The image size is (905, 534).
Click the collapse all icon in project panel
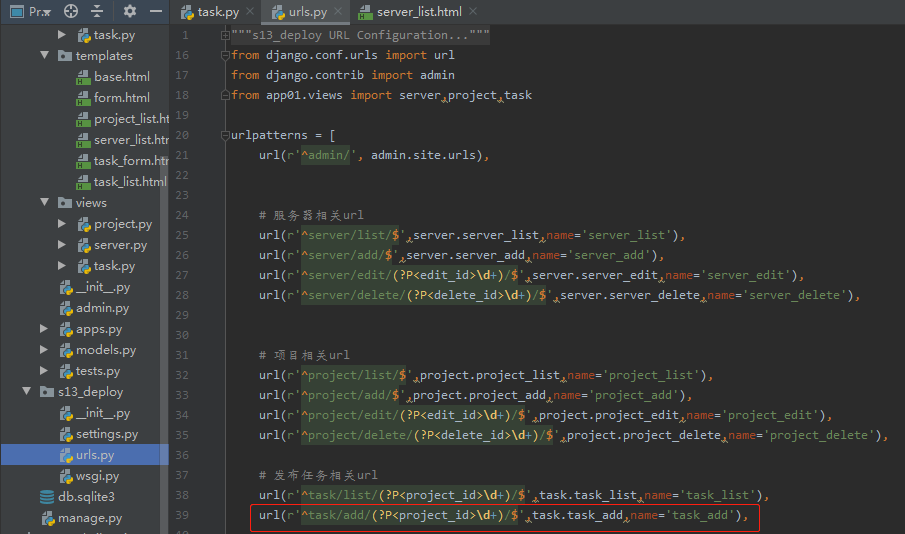pos(97,11)
